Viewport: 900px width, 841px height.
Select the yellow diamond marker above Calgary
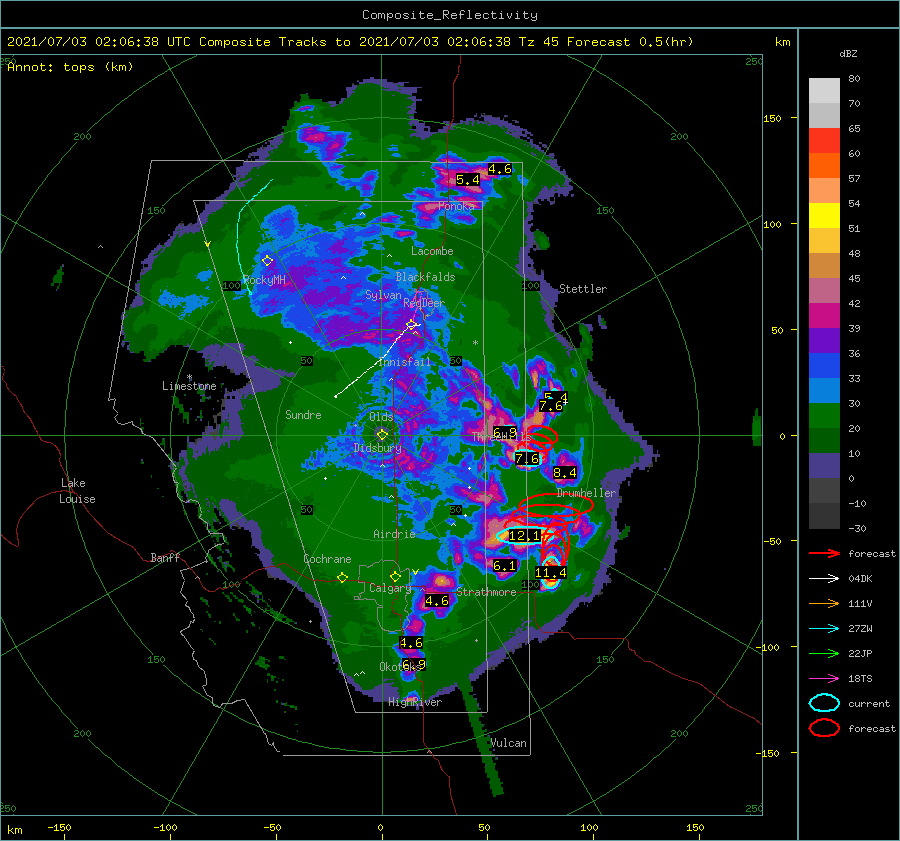pos(395,576)
